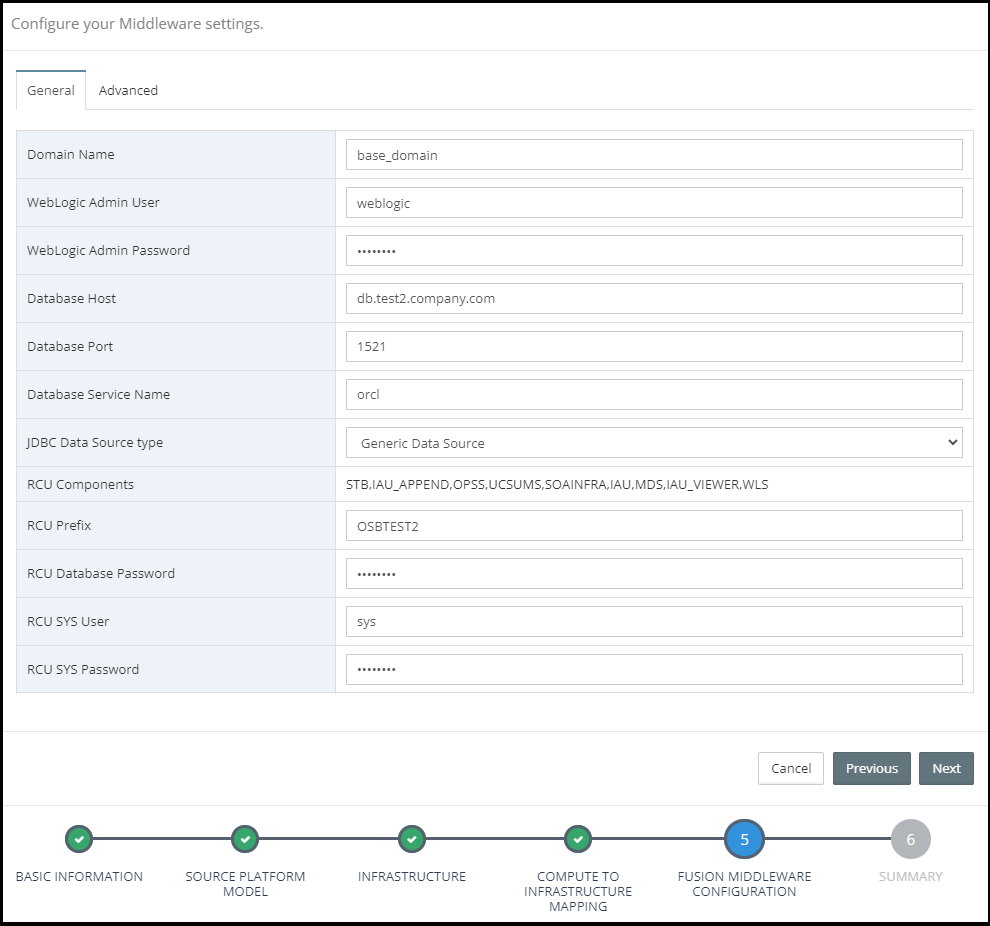
Task: Select the General tab
Action: point(51,90)
